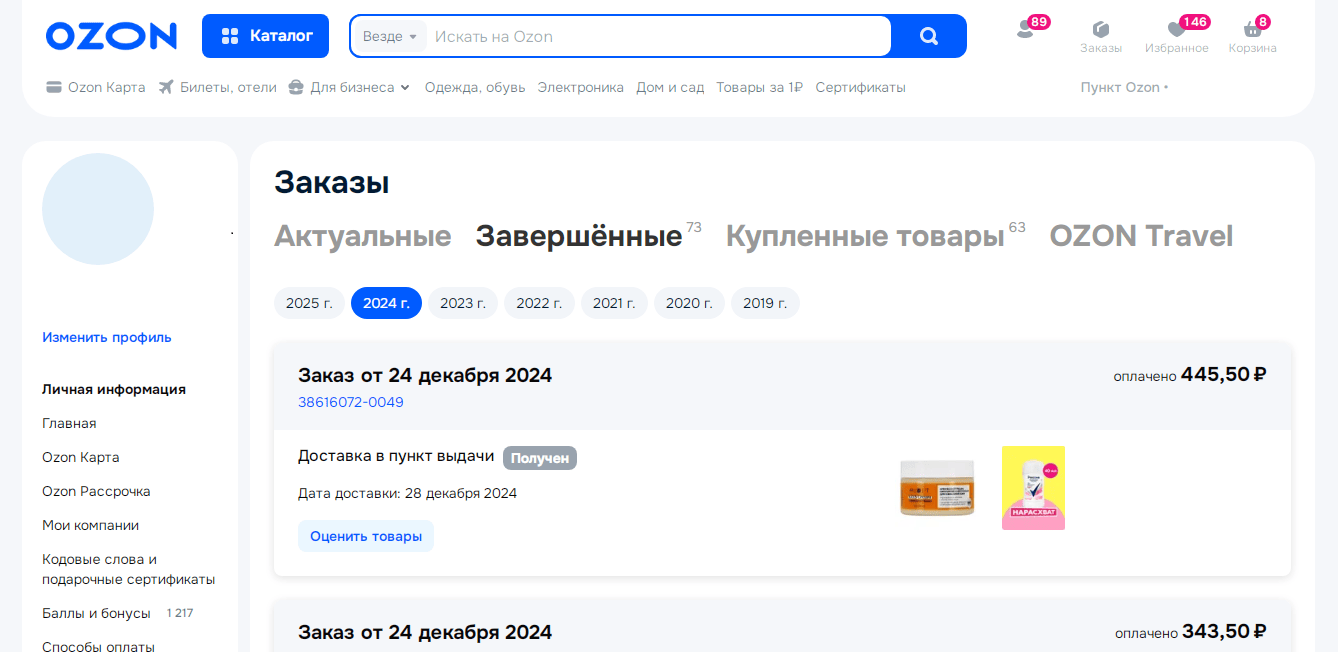This screenshot has height=652, width=1338.
Task: Open Одежда, обувь category
Action: pyautogui.click(x=475, y=87)
